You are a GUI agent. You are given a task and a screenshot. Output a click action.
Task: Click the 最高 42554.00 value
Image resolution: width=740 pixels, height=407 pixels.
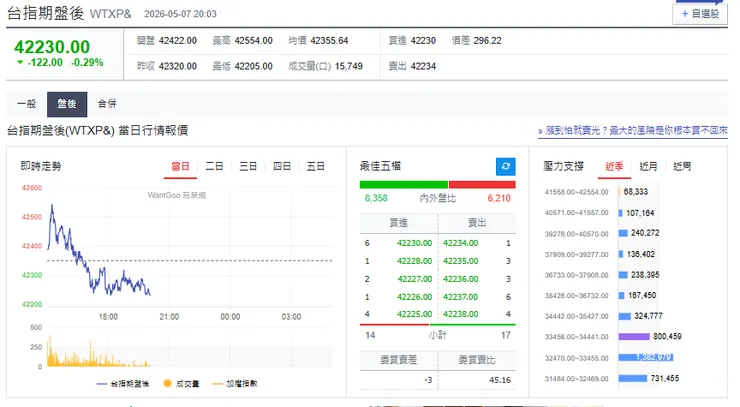tap(253, 41)
